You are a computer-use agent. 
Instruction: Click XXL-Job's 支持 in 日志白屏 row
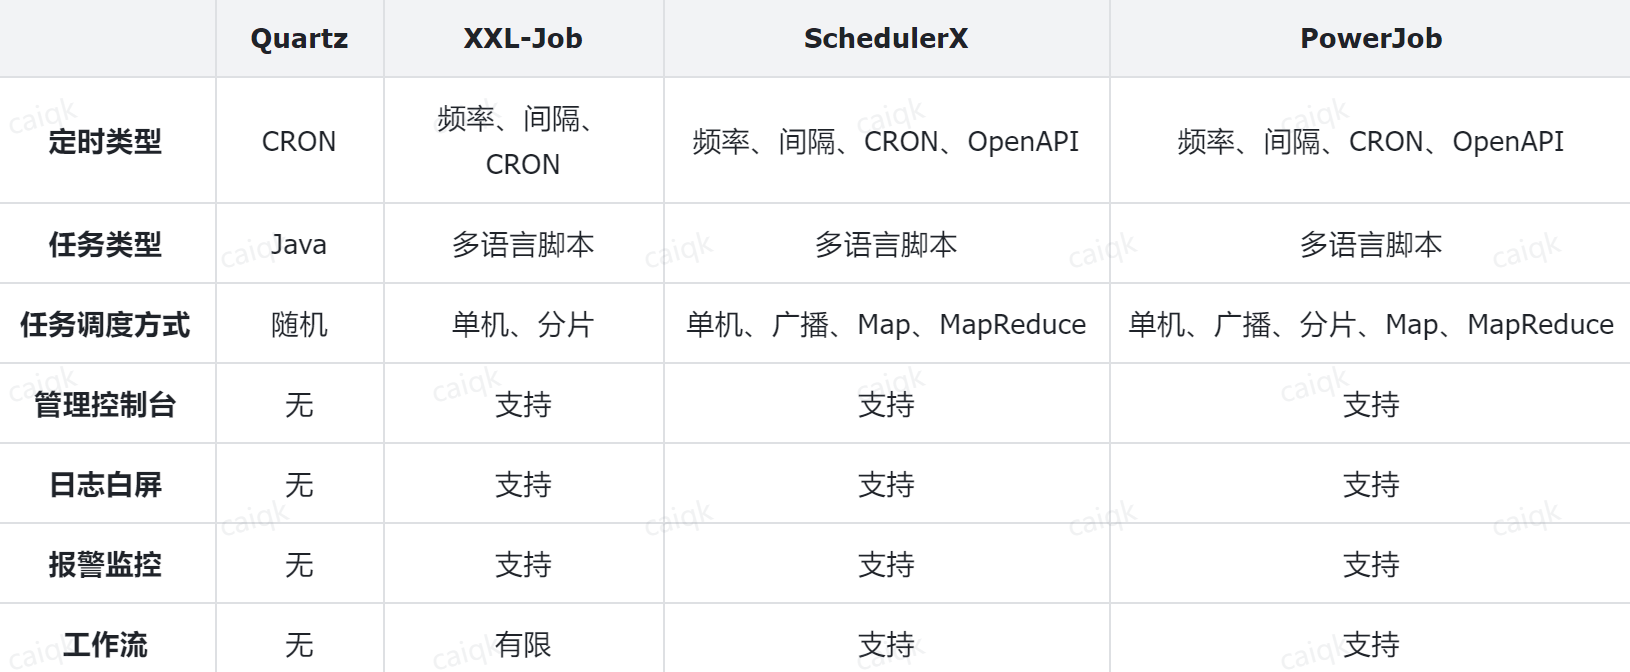pyautogui.click(x=523, y=484)
